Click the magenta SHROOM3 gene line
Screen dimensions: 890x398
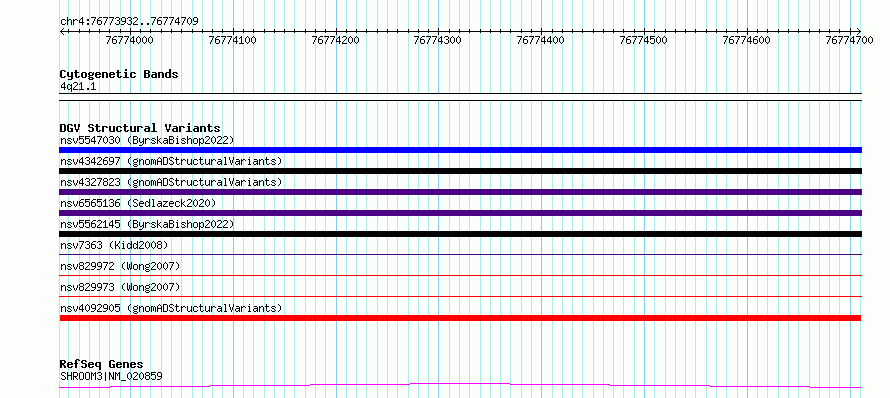[460, 386]
